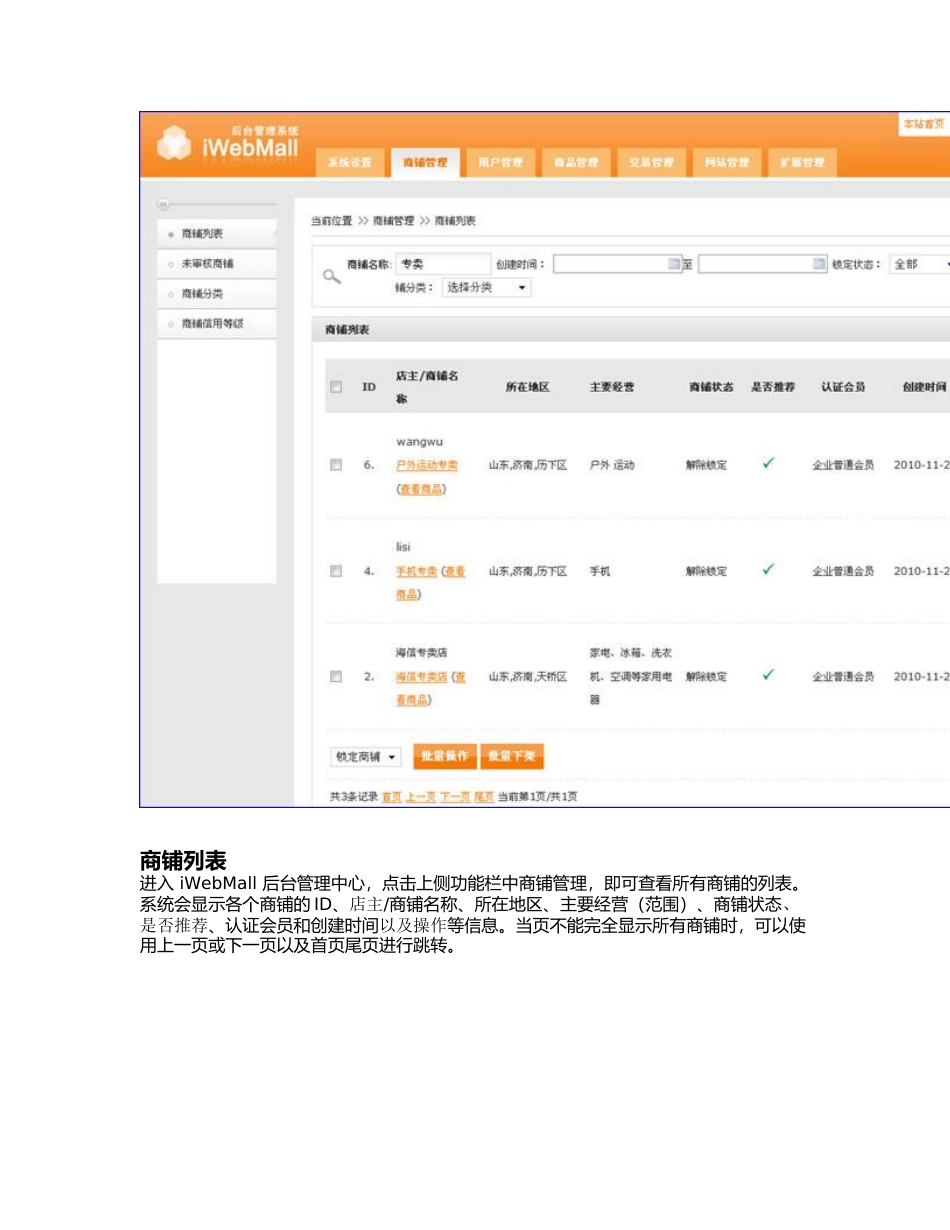Open calendar picker for start creation time
This screenshot has width=950, height=1230.
pos(674,264)
